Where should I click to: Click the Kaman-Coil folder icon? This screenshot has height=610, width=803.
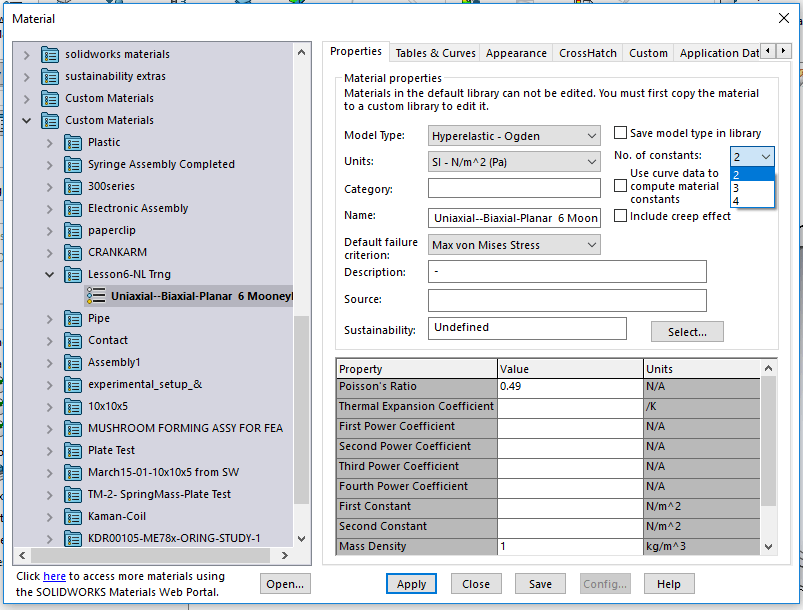tap(73, 517)
